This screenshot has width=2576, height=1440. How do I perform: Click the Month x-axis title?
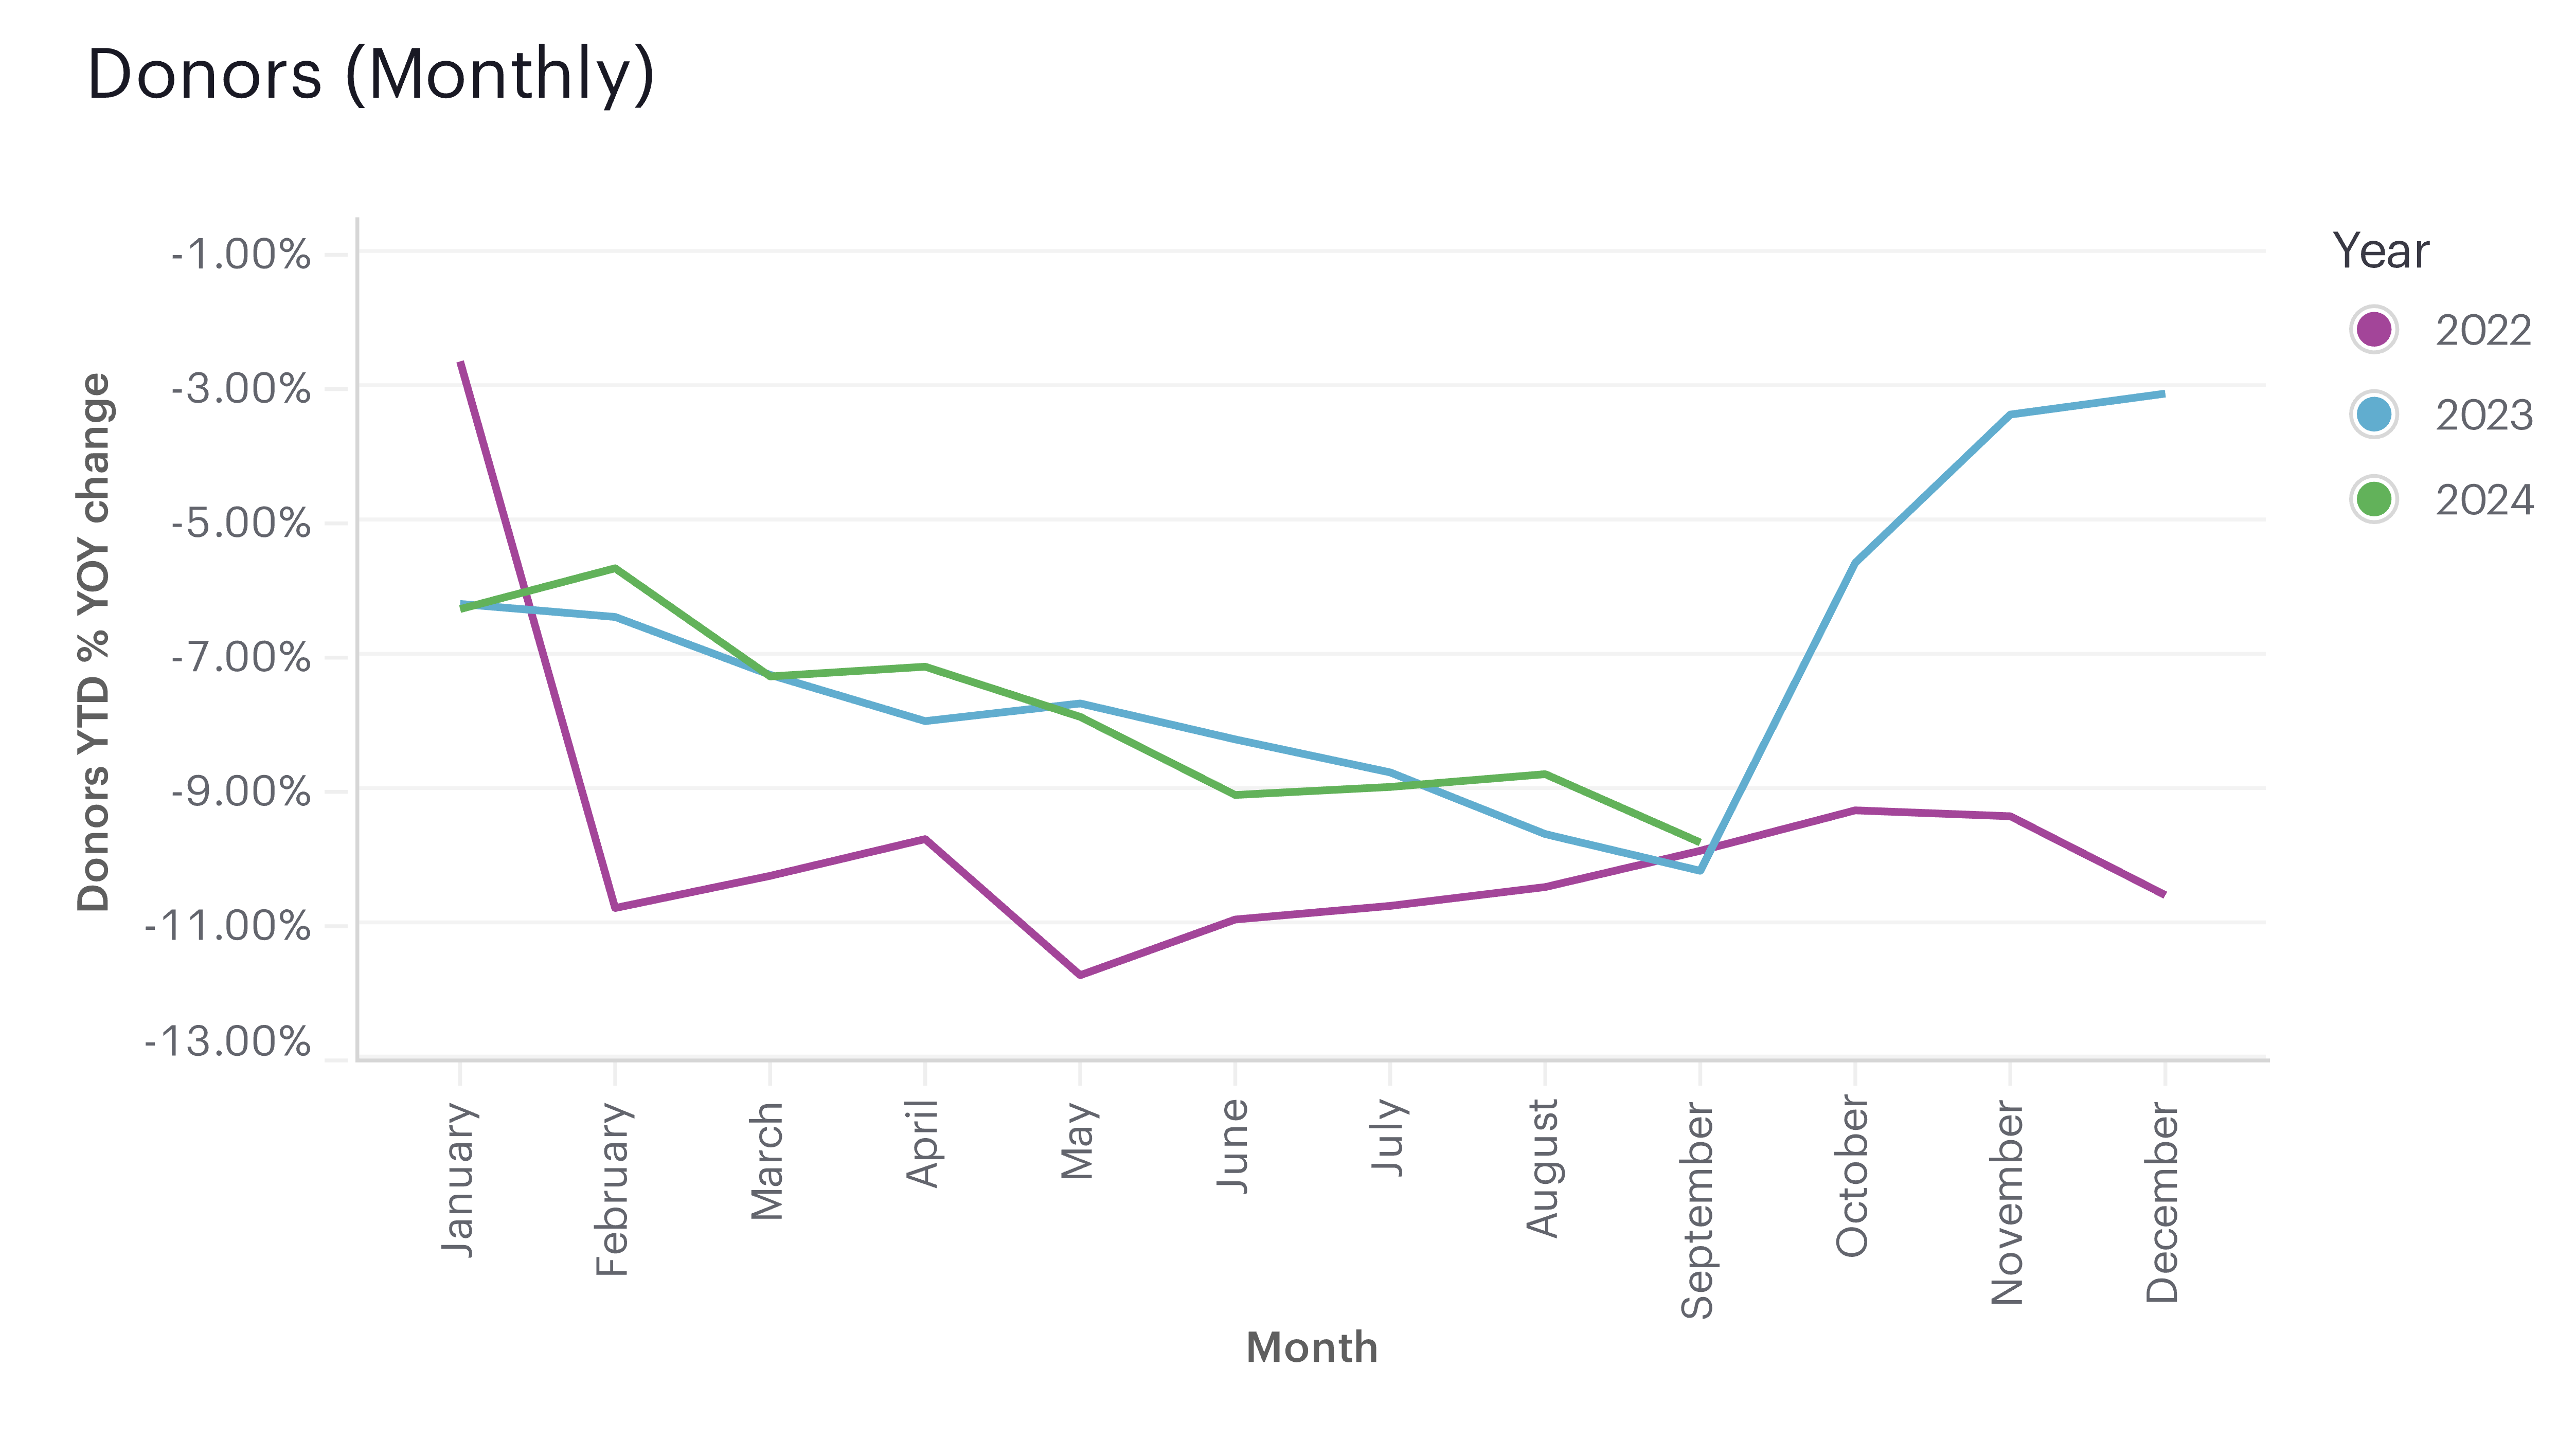[1311, 1348]
